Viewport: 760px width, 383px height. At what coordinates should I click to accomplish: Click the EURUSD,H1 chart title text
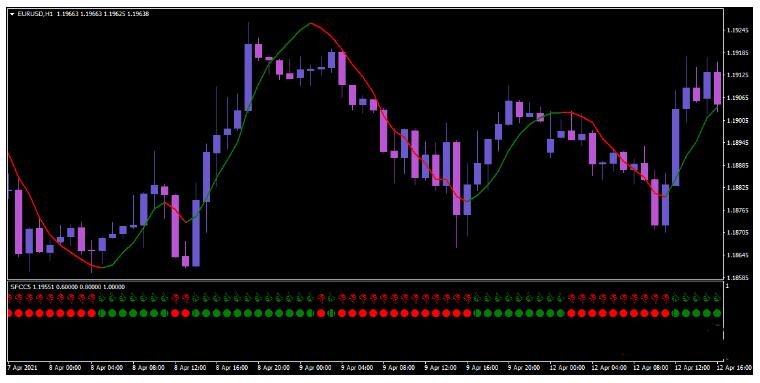35,14
